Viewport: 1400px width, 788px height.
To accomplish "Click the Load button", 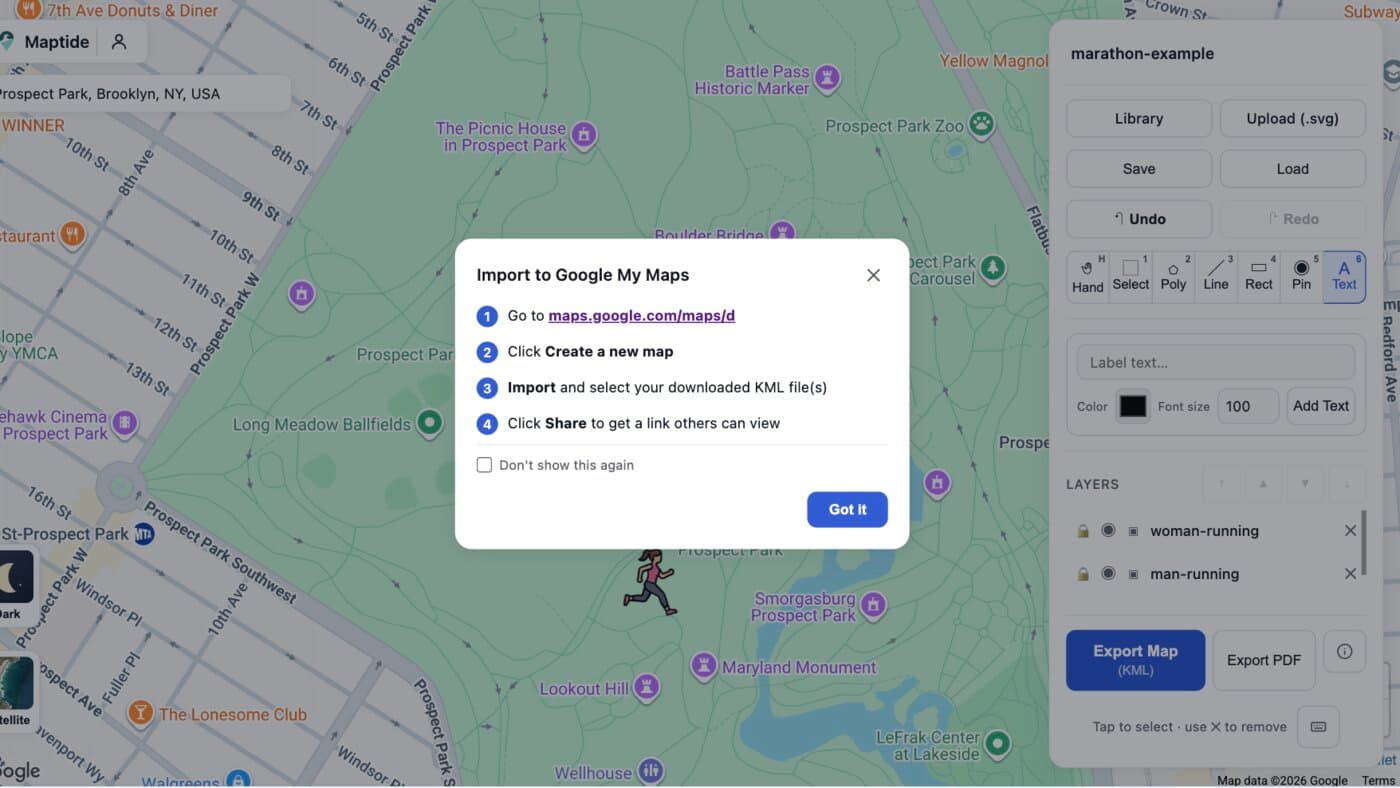I will tap(1292, 169).
